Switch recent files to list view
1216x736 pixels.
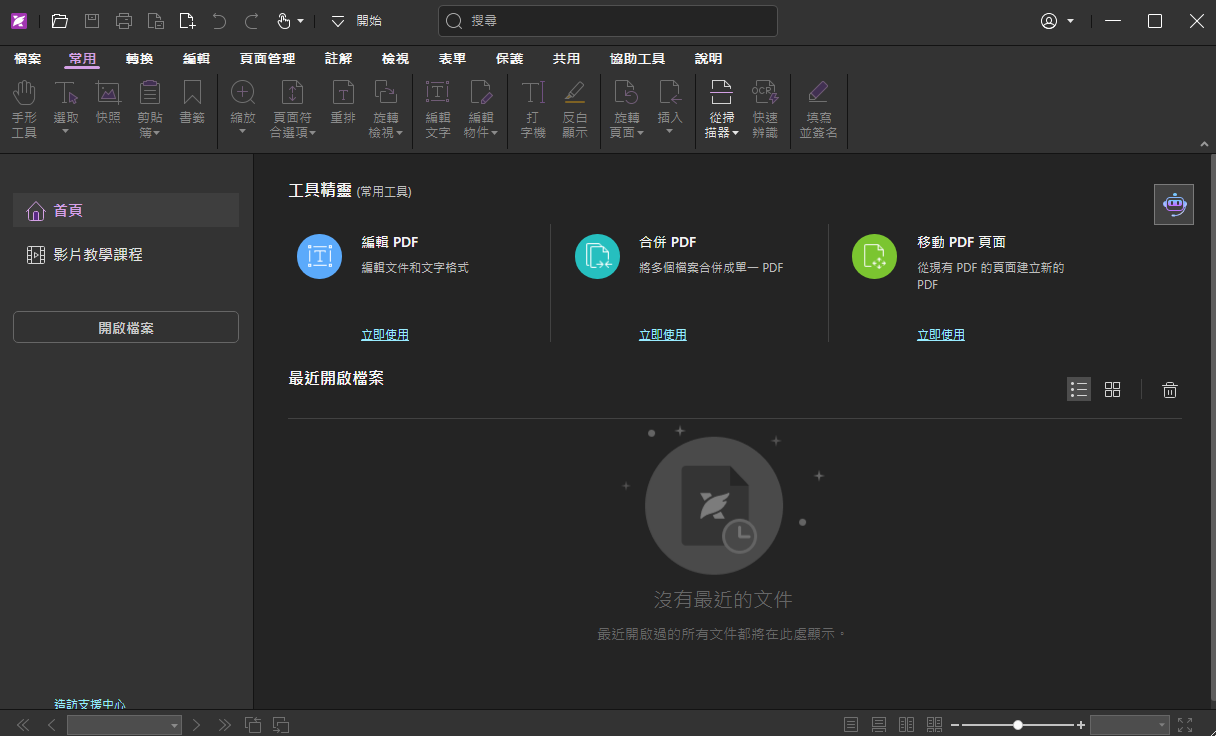tap(1079, 390)
